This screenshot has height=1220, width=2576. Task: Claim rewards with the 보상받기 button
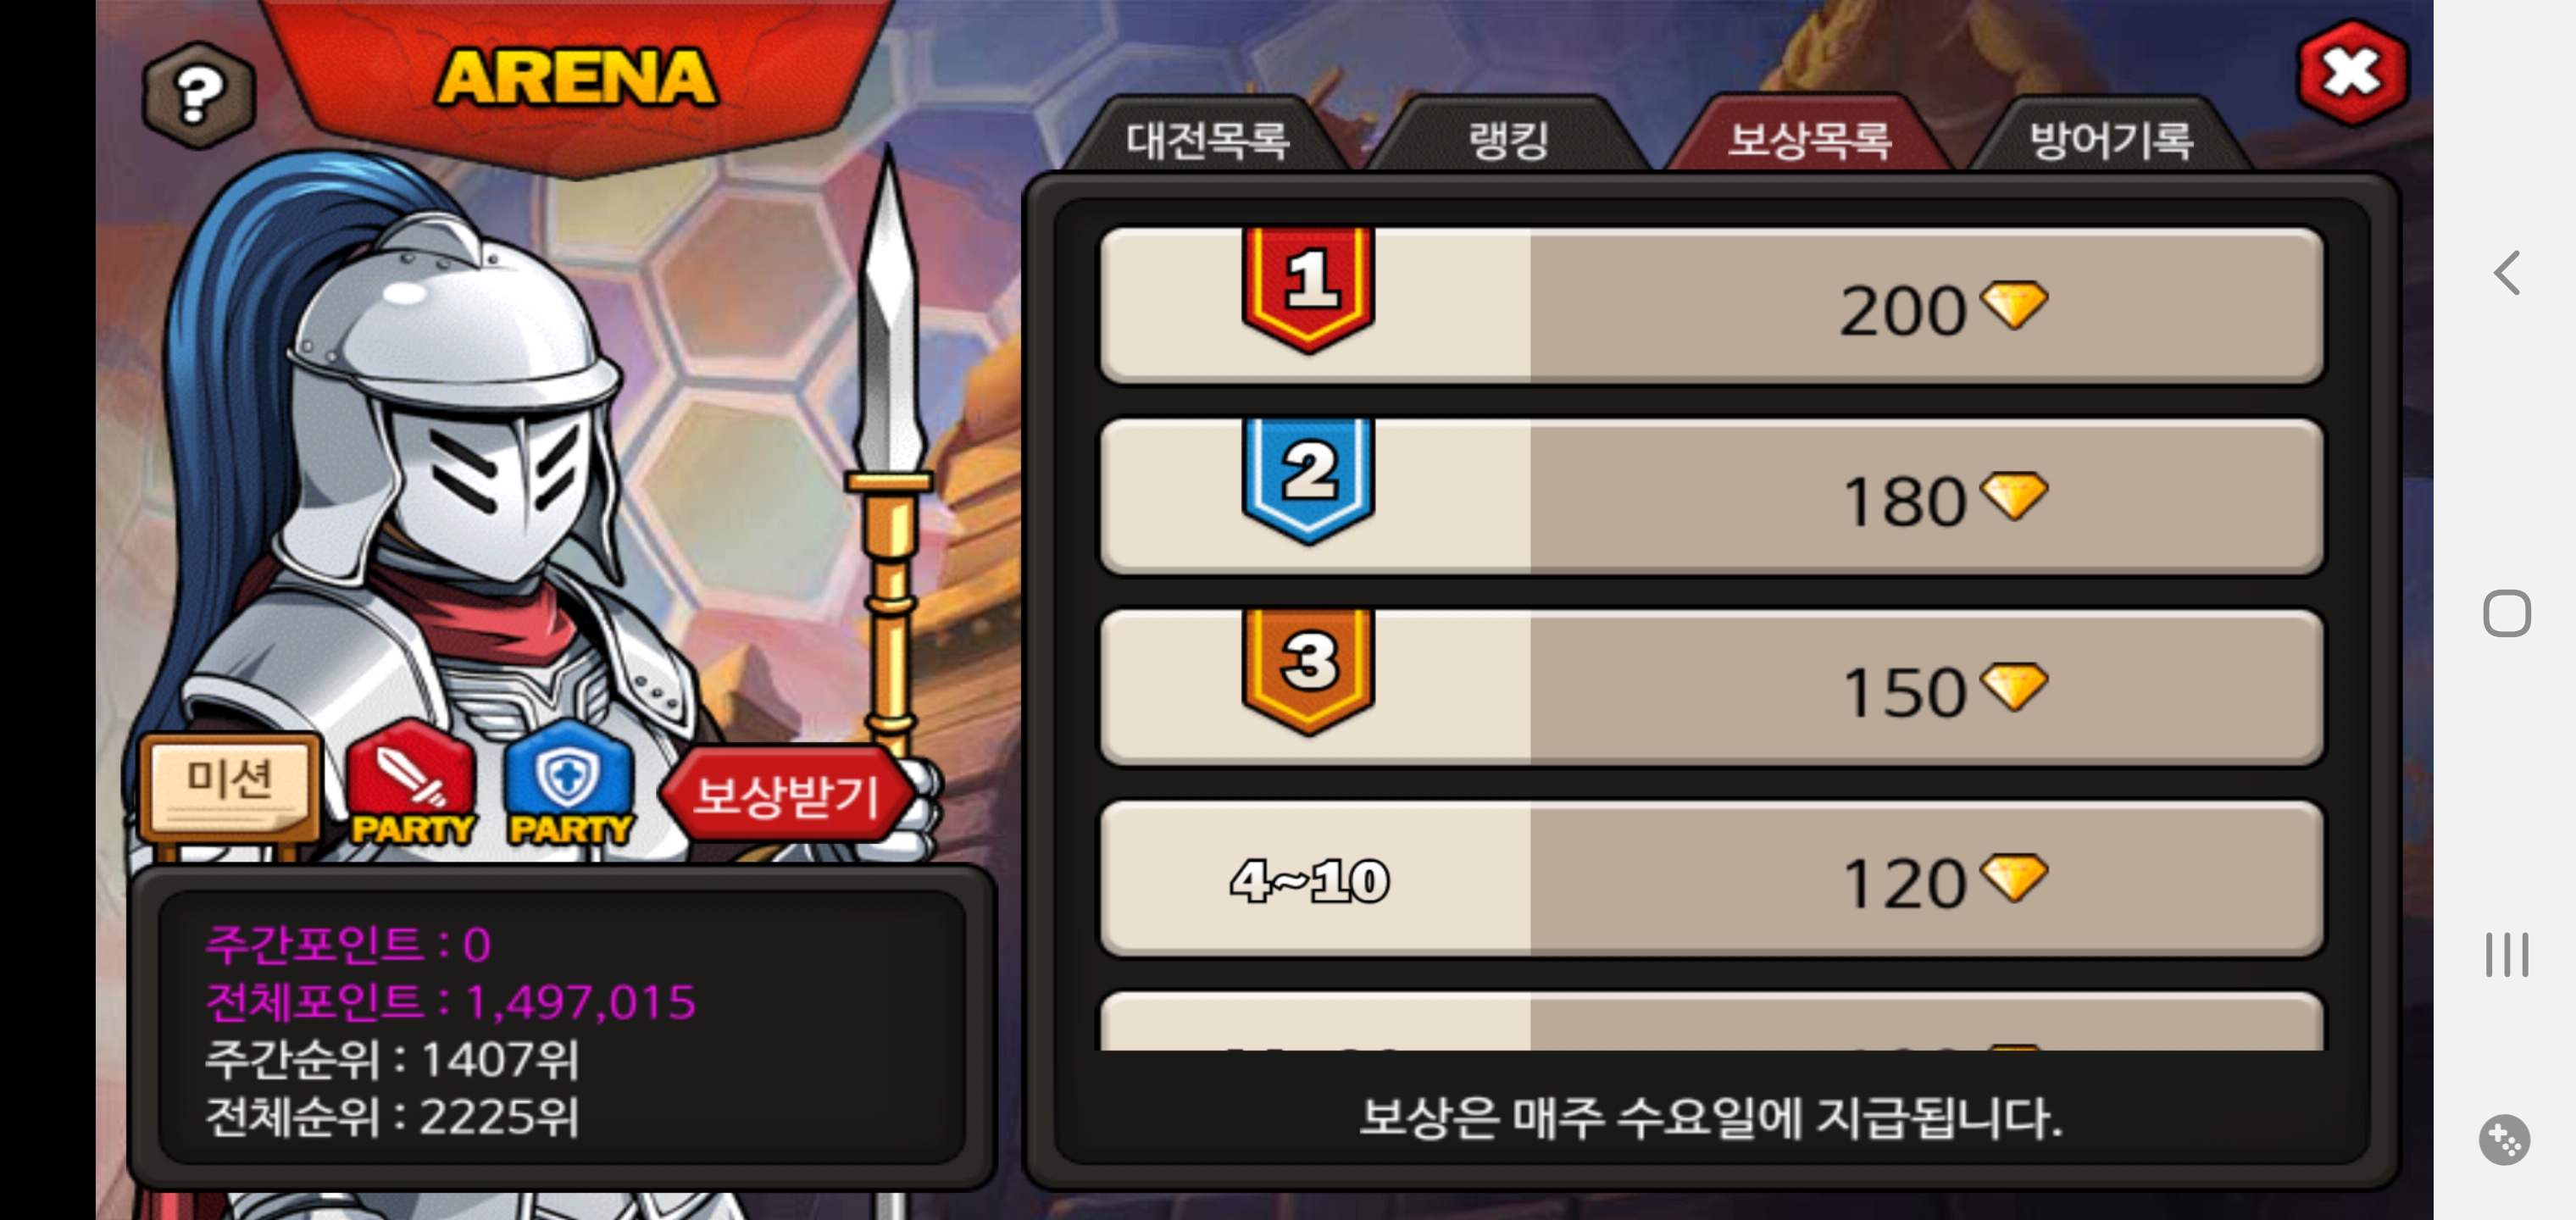787,795
